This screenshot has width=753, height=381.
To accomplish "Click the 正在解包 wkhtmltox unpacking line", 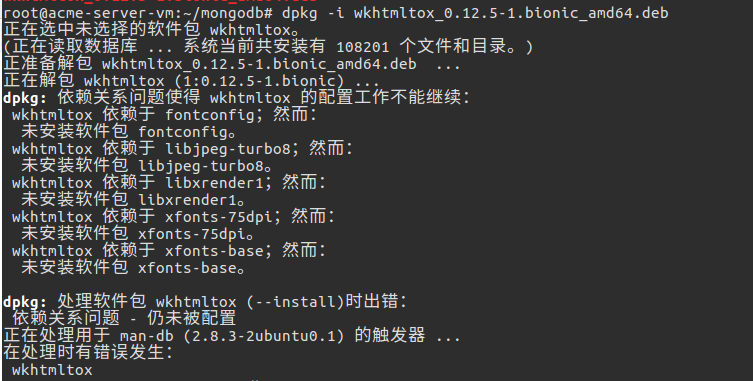I will click(191, 81).
